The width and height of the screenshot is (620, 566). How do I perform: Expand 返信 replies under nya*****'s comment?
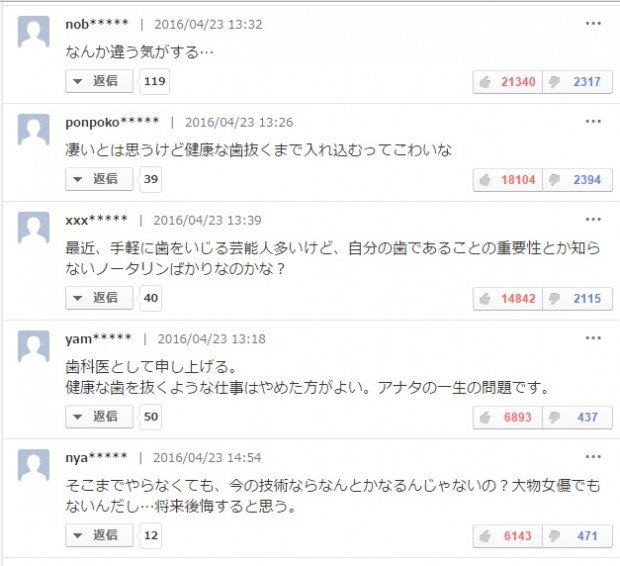pyautogui.click(x=99, y=535)
